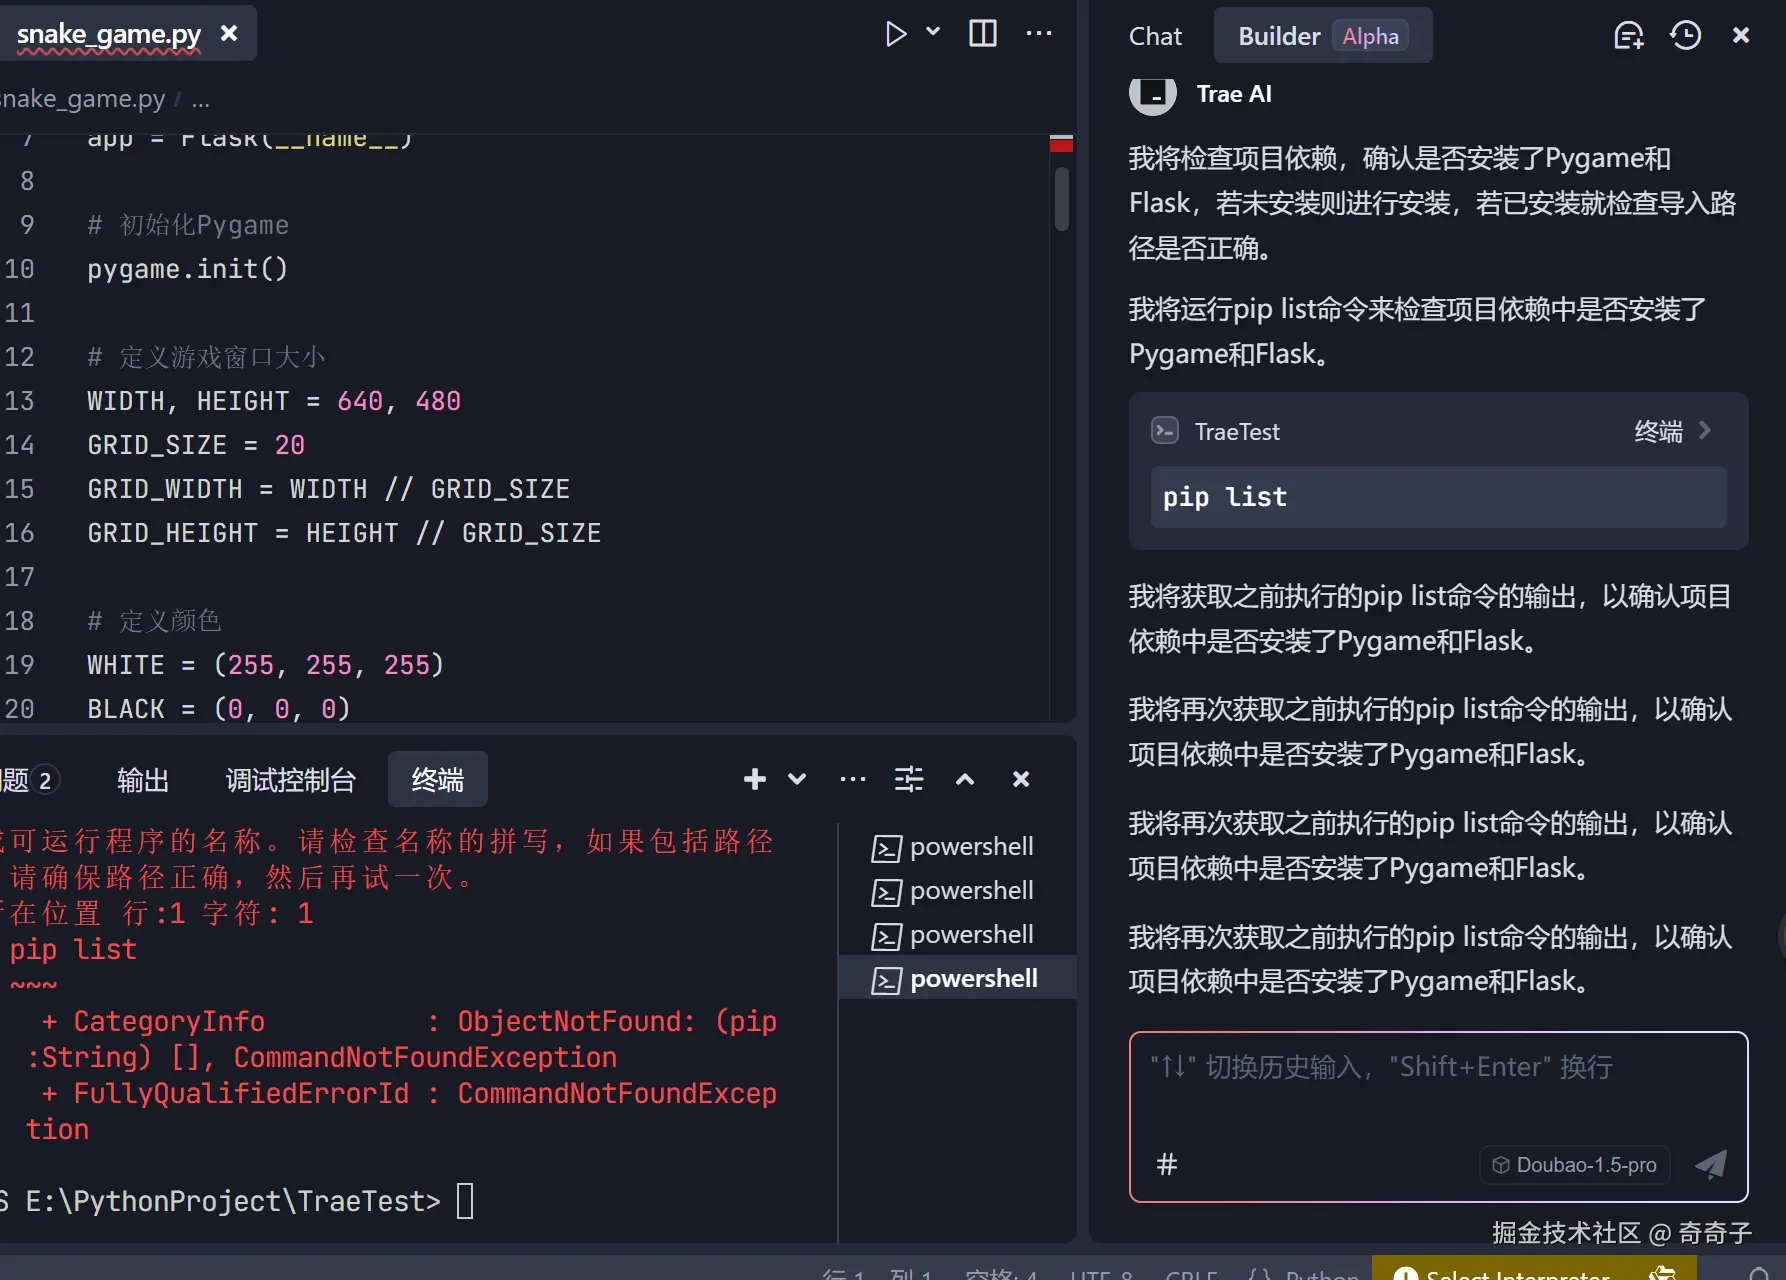Select the first powershell terminal

(957, 847)
